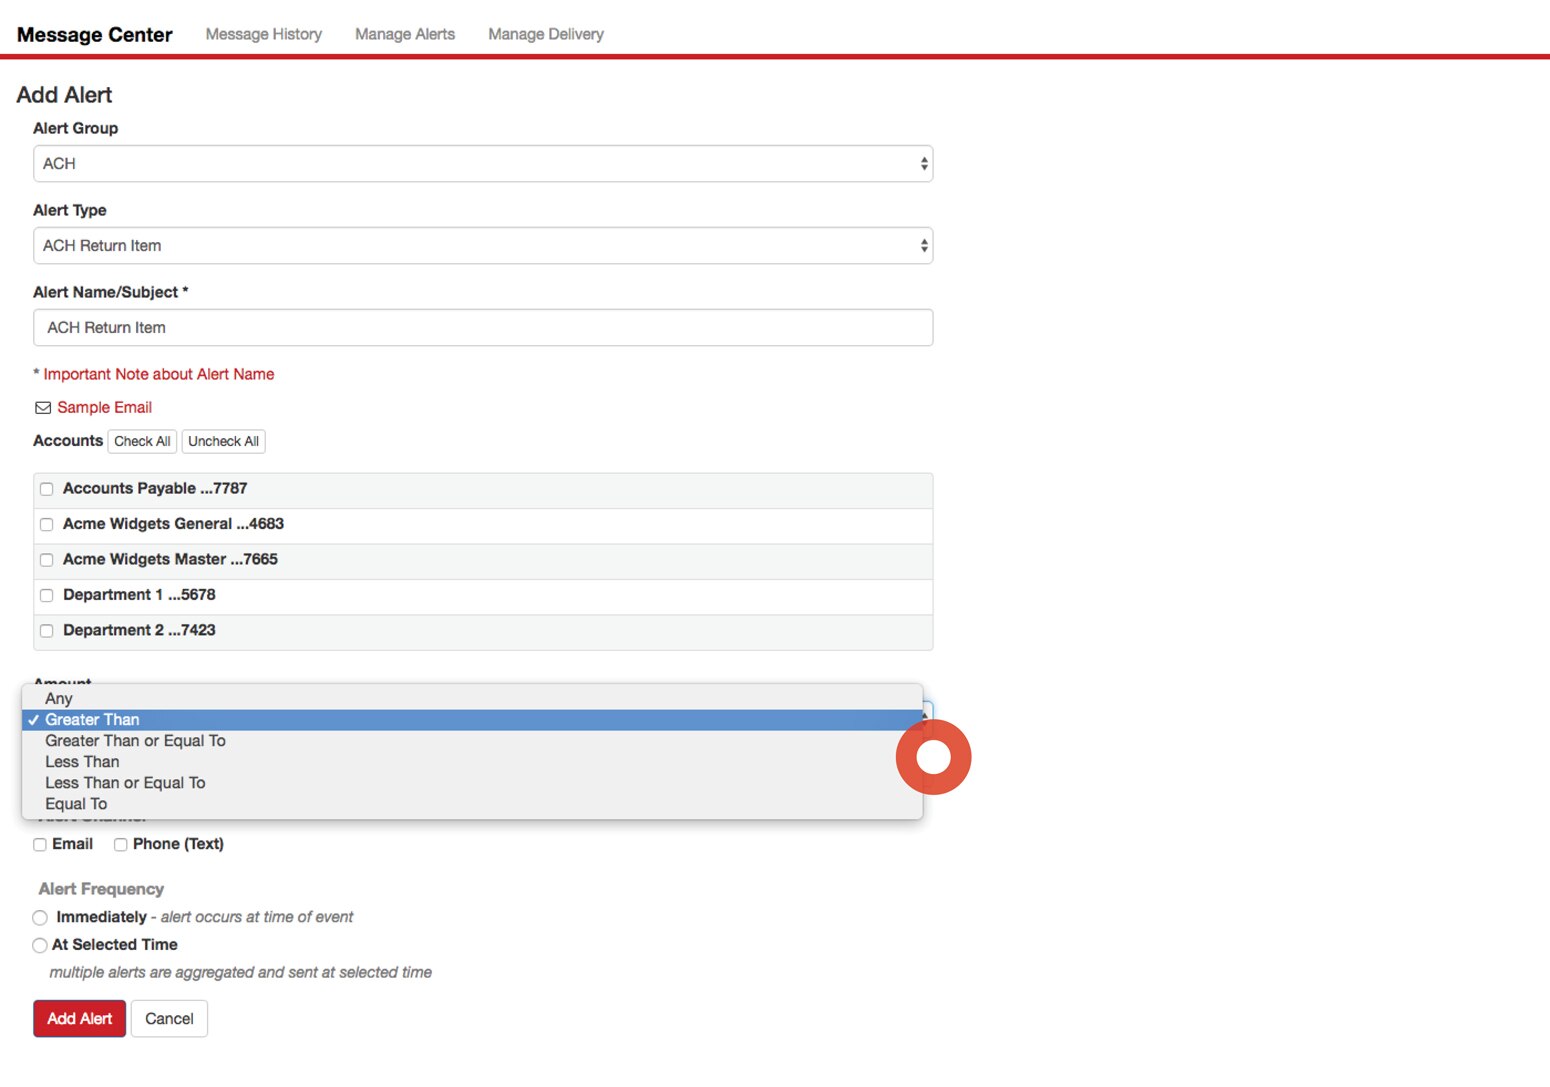Click the Check All accounts button

click(x=141, y=441)
